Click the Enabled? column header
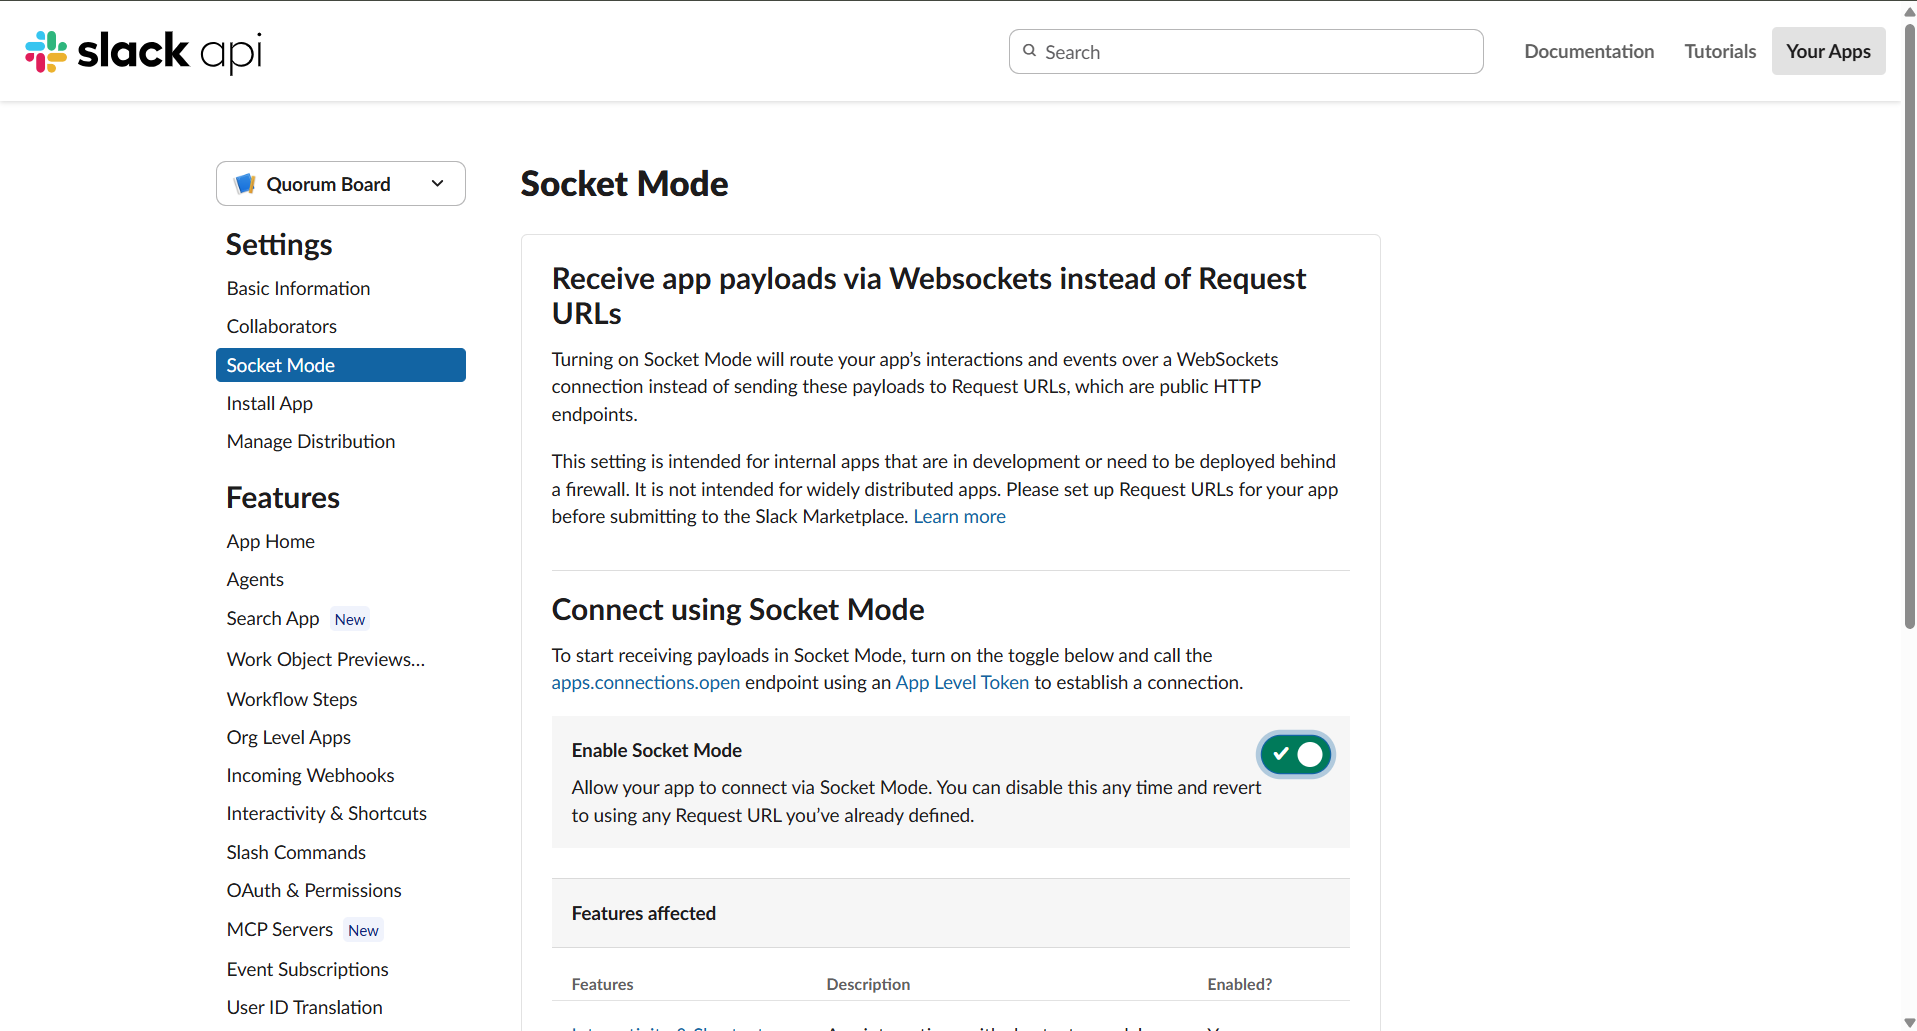Image resolution: width=1917 pixels, height=1031 pixels. click(1239, 984)
